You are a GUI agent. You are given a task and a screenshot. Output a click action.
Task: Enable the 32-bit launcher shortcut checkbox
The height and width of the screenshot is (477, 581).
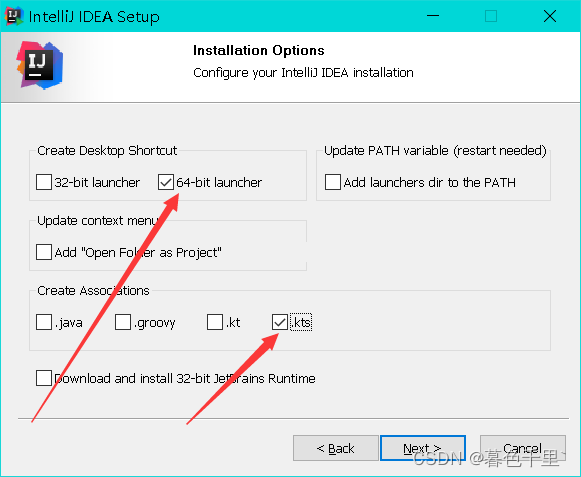[x=44, y=182]
